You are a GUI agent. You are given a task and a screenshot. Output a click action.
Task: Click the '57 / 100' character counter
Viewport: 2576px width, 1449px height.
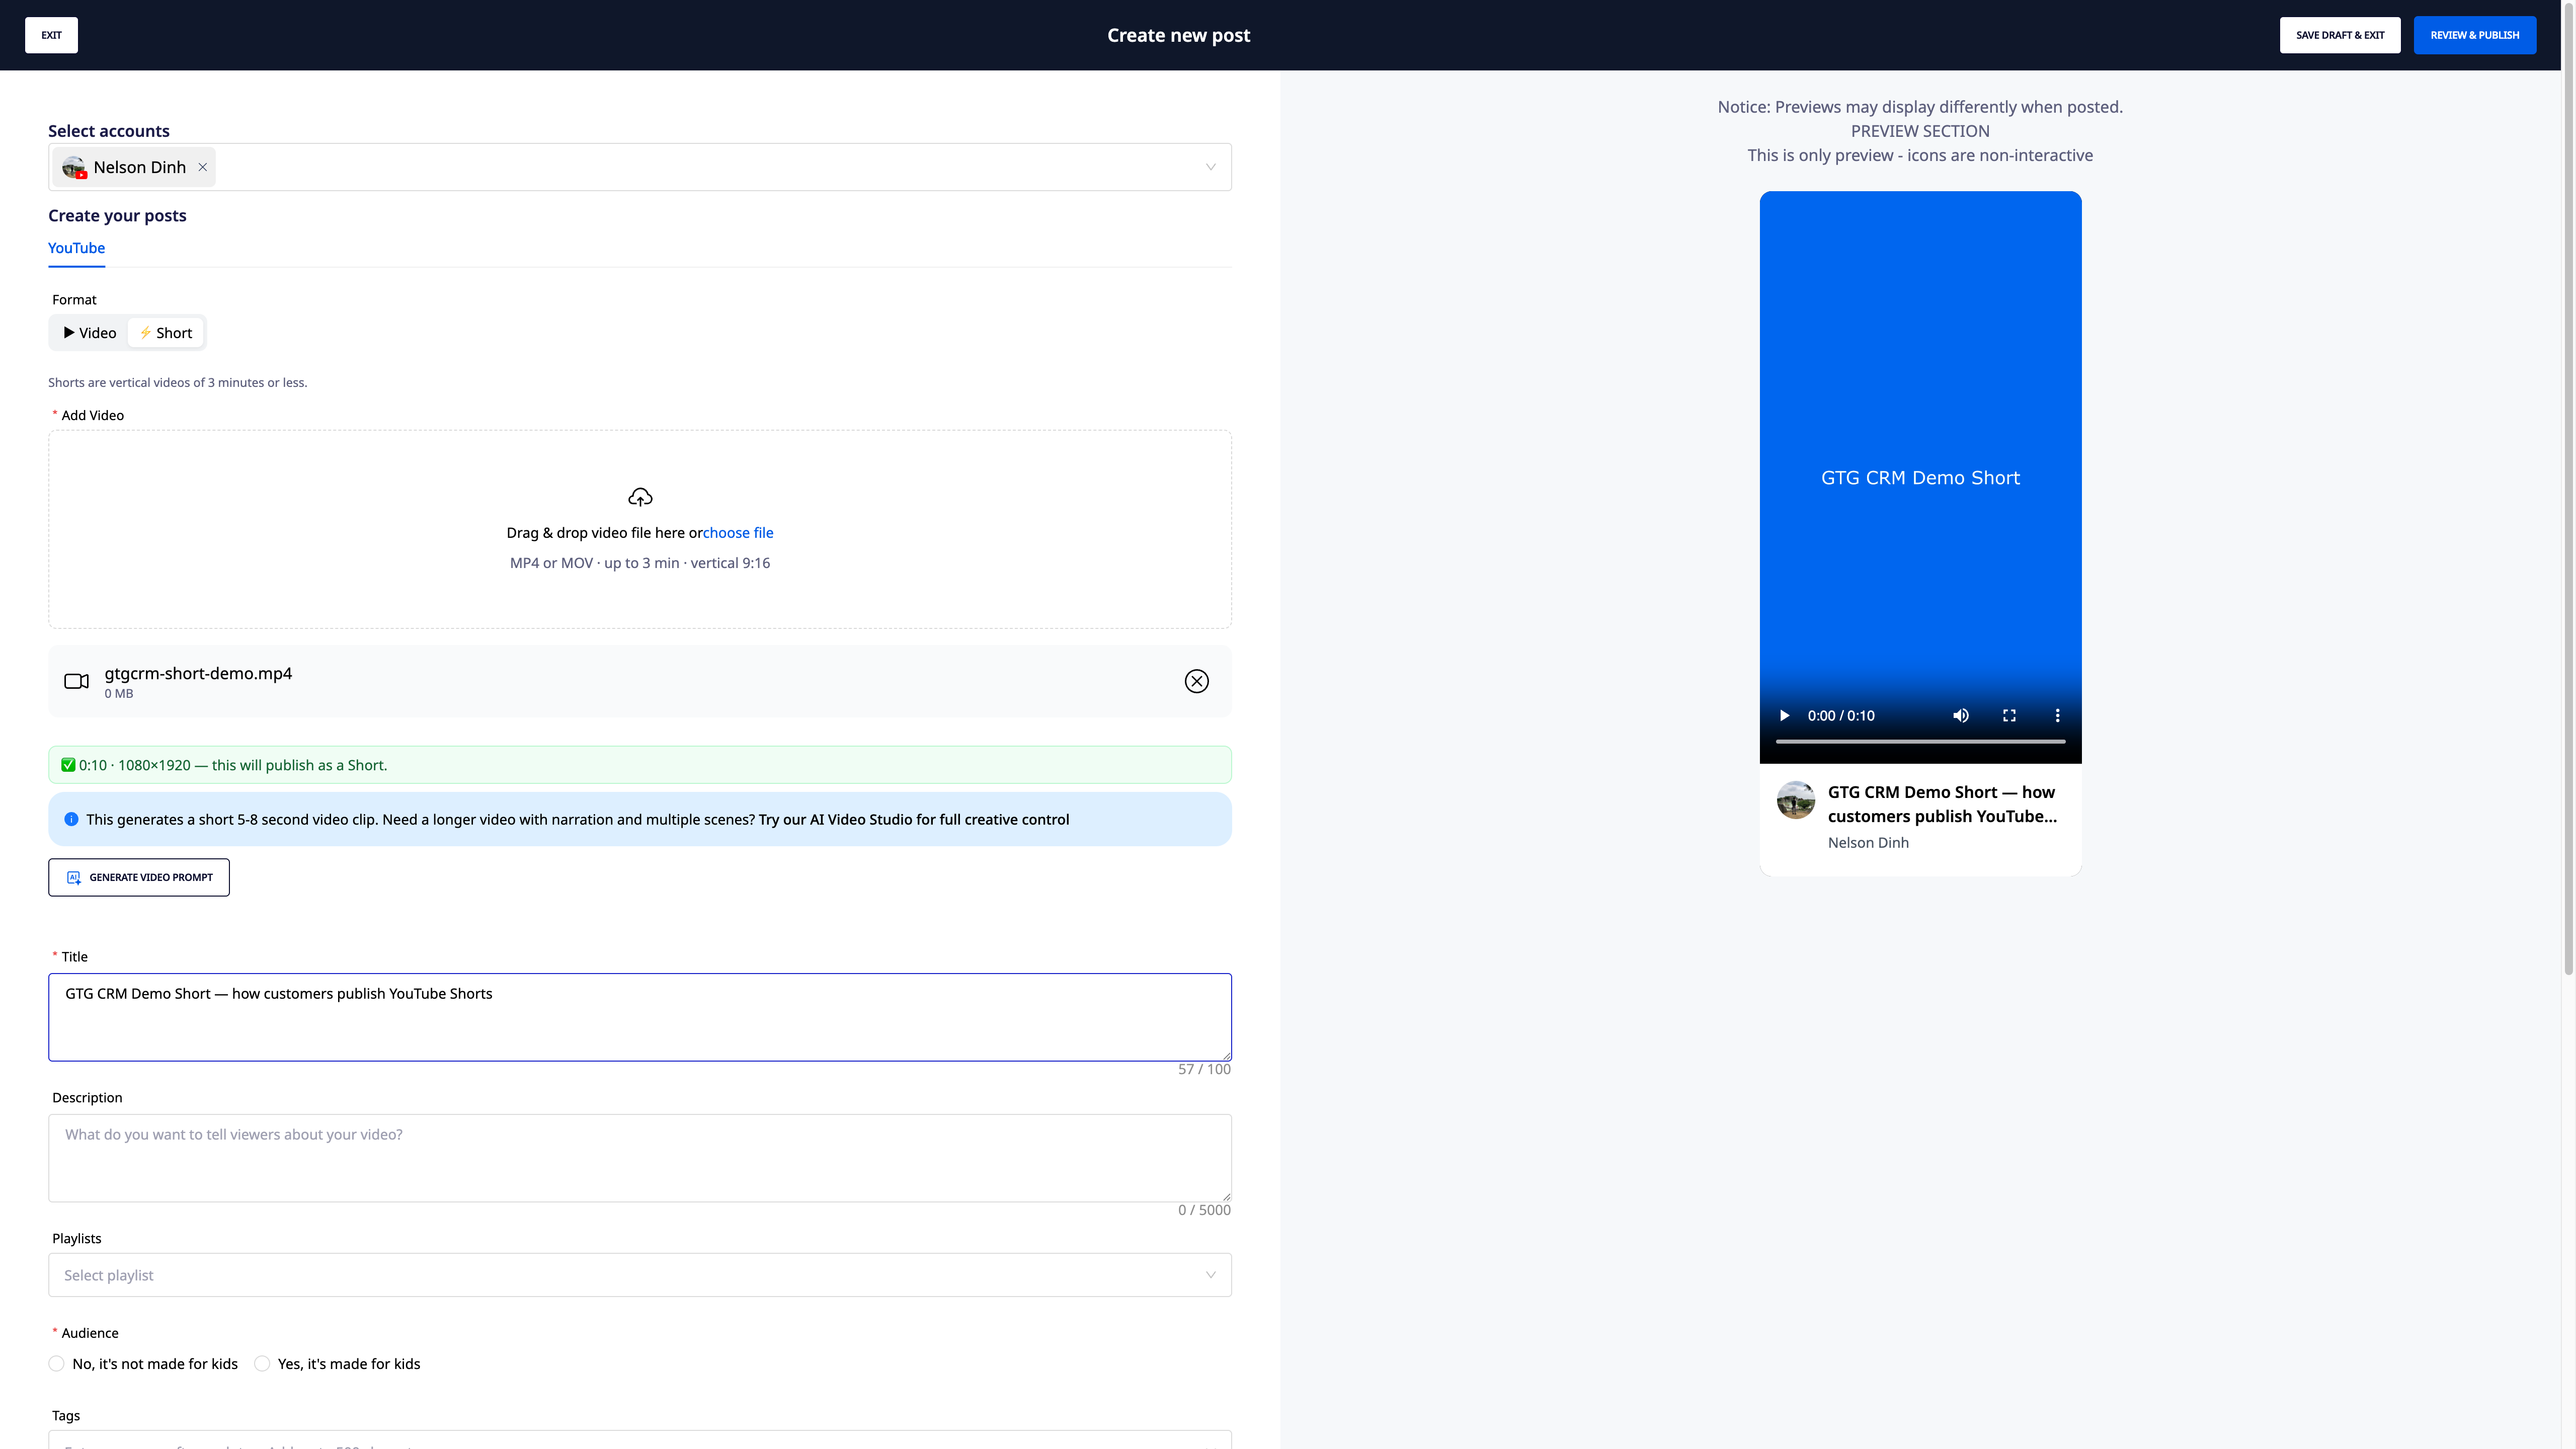click(x=1204, y=1069)
